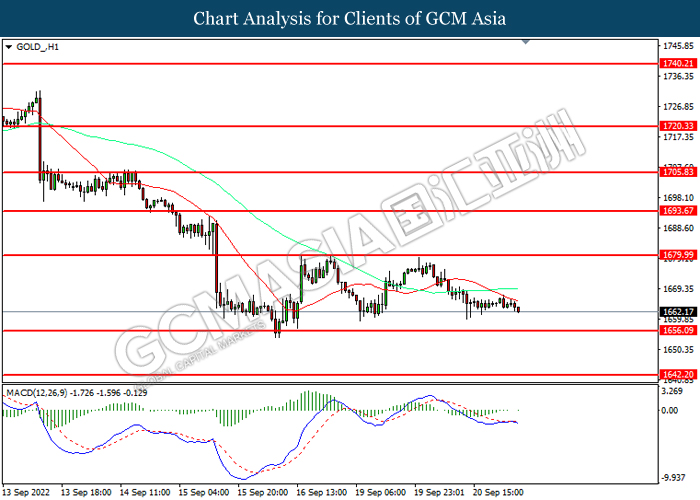Click the 1650.35 price axis value
Image resolution: width=700 pixels, height=500 pixels.
(679, 350)
